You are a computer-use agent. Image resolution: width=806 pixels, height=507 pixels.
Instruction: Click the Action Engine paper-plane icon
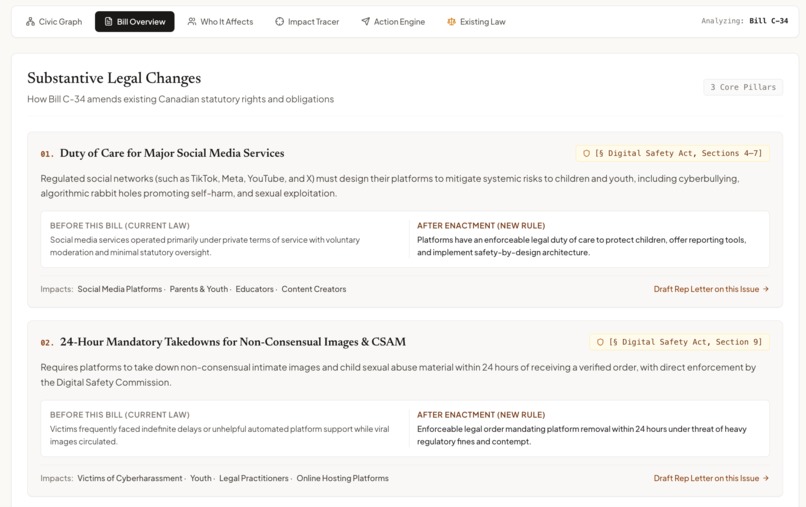[x=365, y=22]
